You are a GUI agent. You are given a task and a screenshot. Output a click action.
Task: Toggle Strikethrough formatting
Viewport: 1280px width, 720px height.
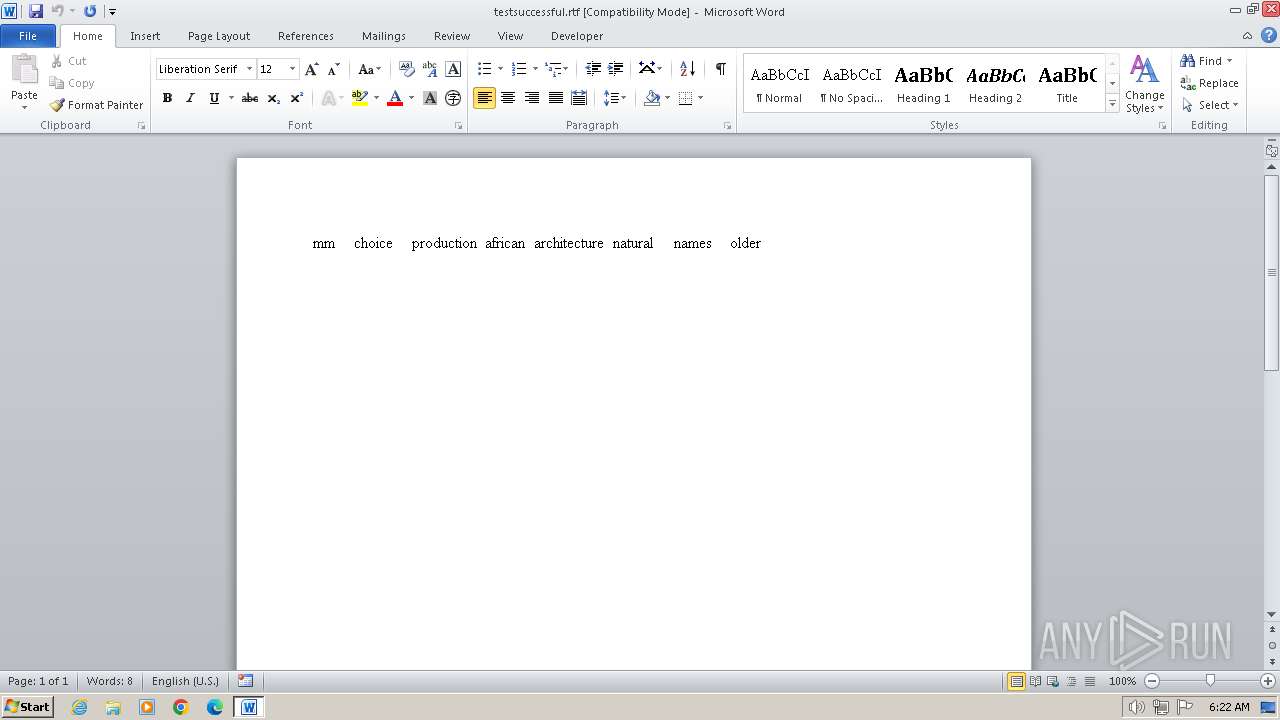pos(250,98)
